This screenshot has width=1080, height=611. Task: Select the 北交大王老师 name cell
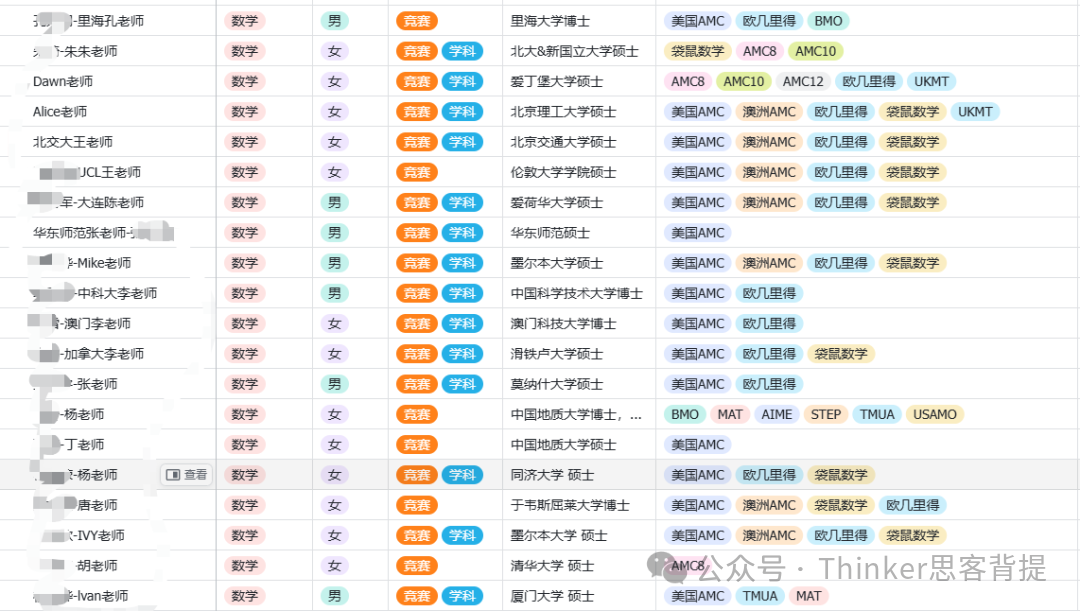point(73,142)
